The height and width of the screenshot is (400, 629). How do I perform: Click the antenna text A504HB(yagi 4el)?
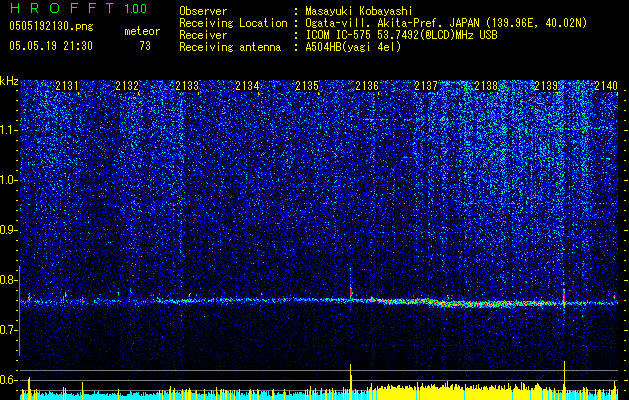(353, 47)
